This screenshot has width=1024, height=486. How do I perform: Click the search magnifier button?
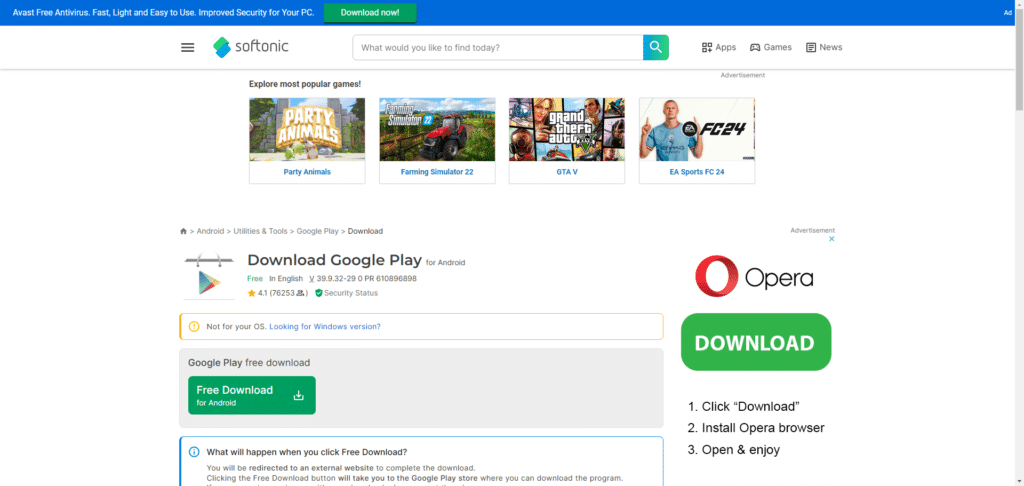tap(656, 48)
